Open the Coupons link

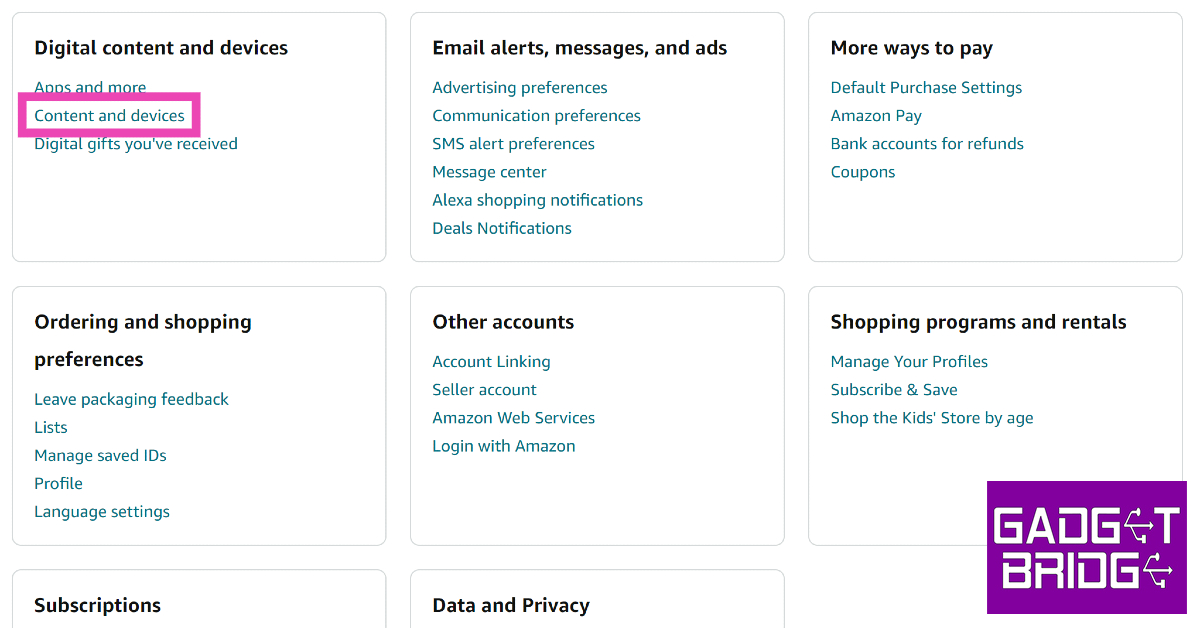tap(863, 172)
